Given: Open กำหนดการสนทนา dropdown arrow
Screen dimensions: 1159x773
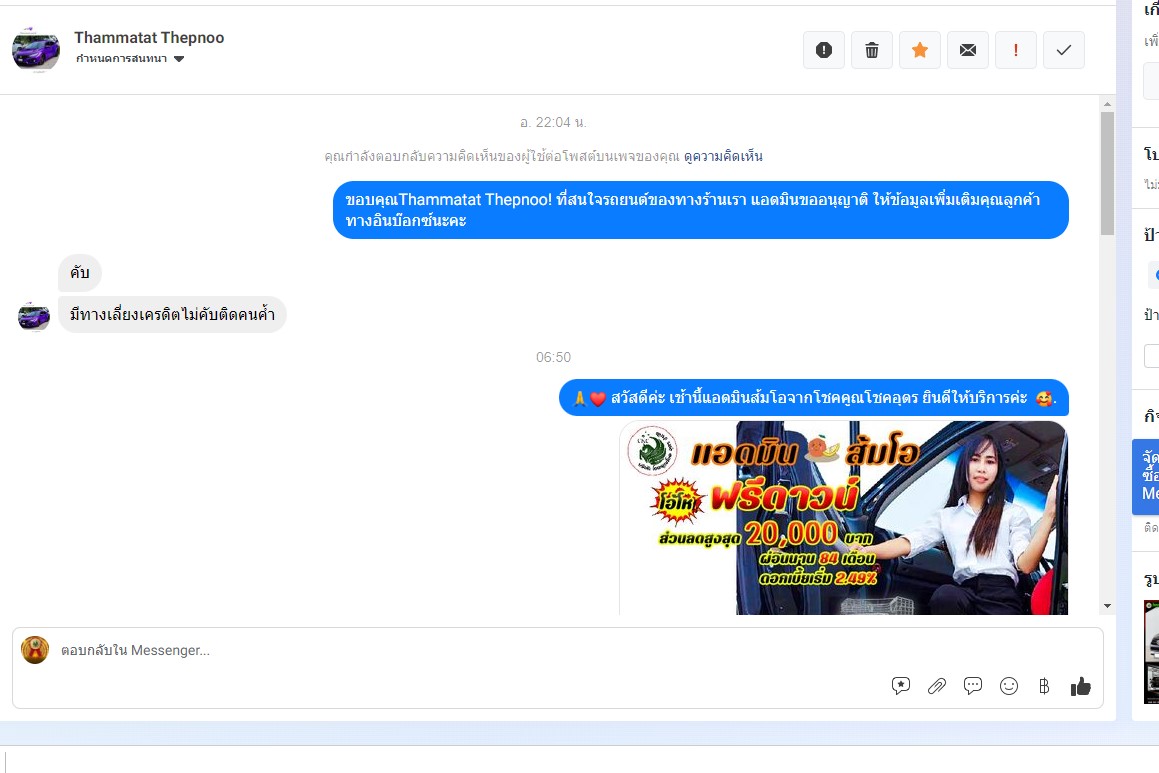Looking at the screenshot, I should [179, 59].
